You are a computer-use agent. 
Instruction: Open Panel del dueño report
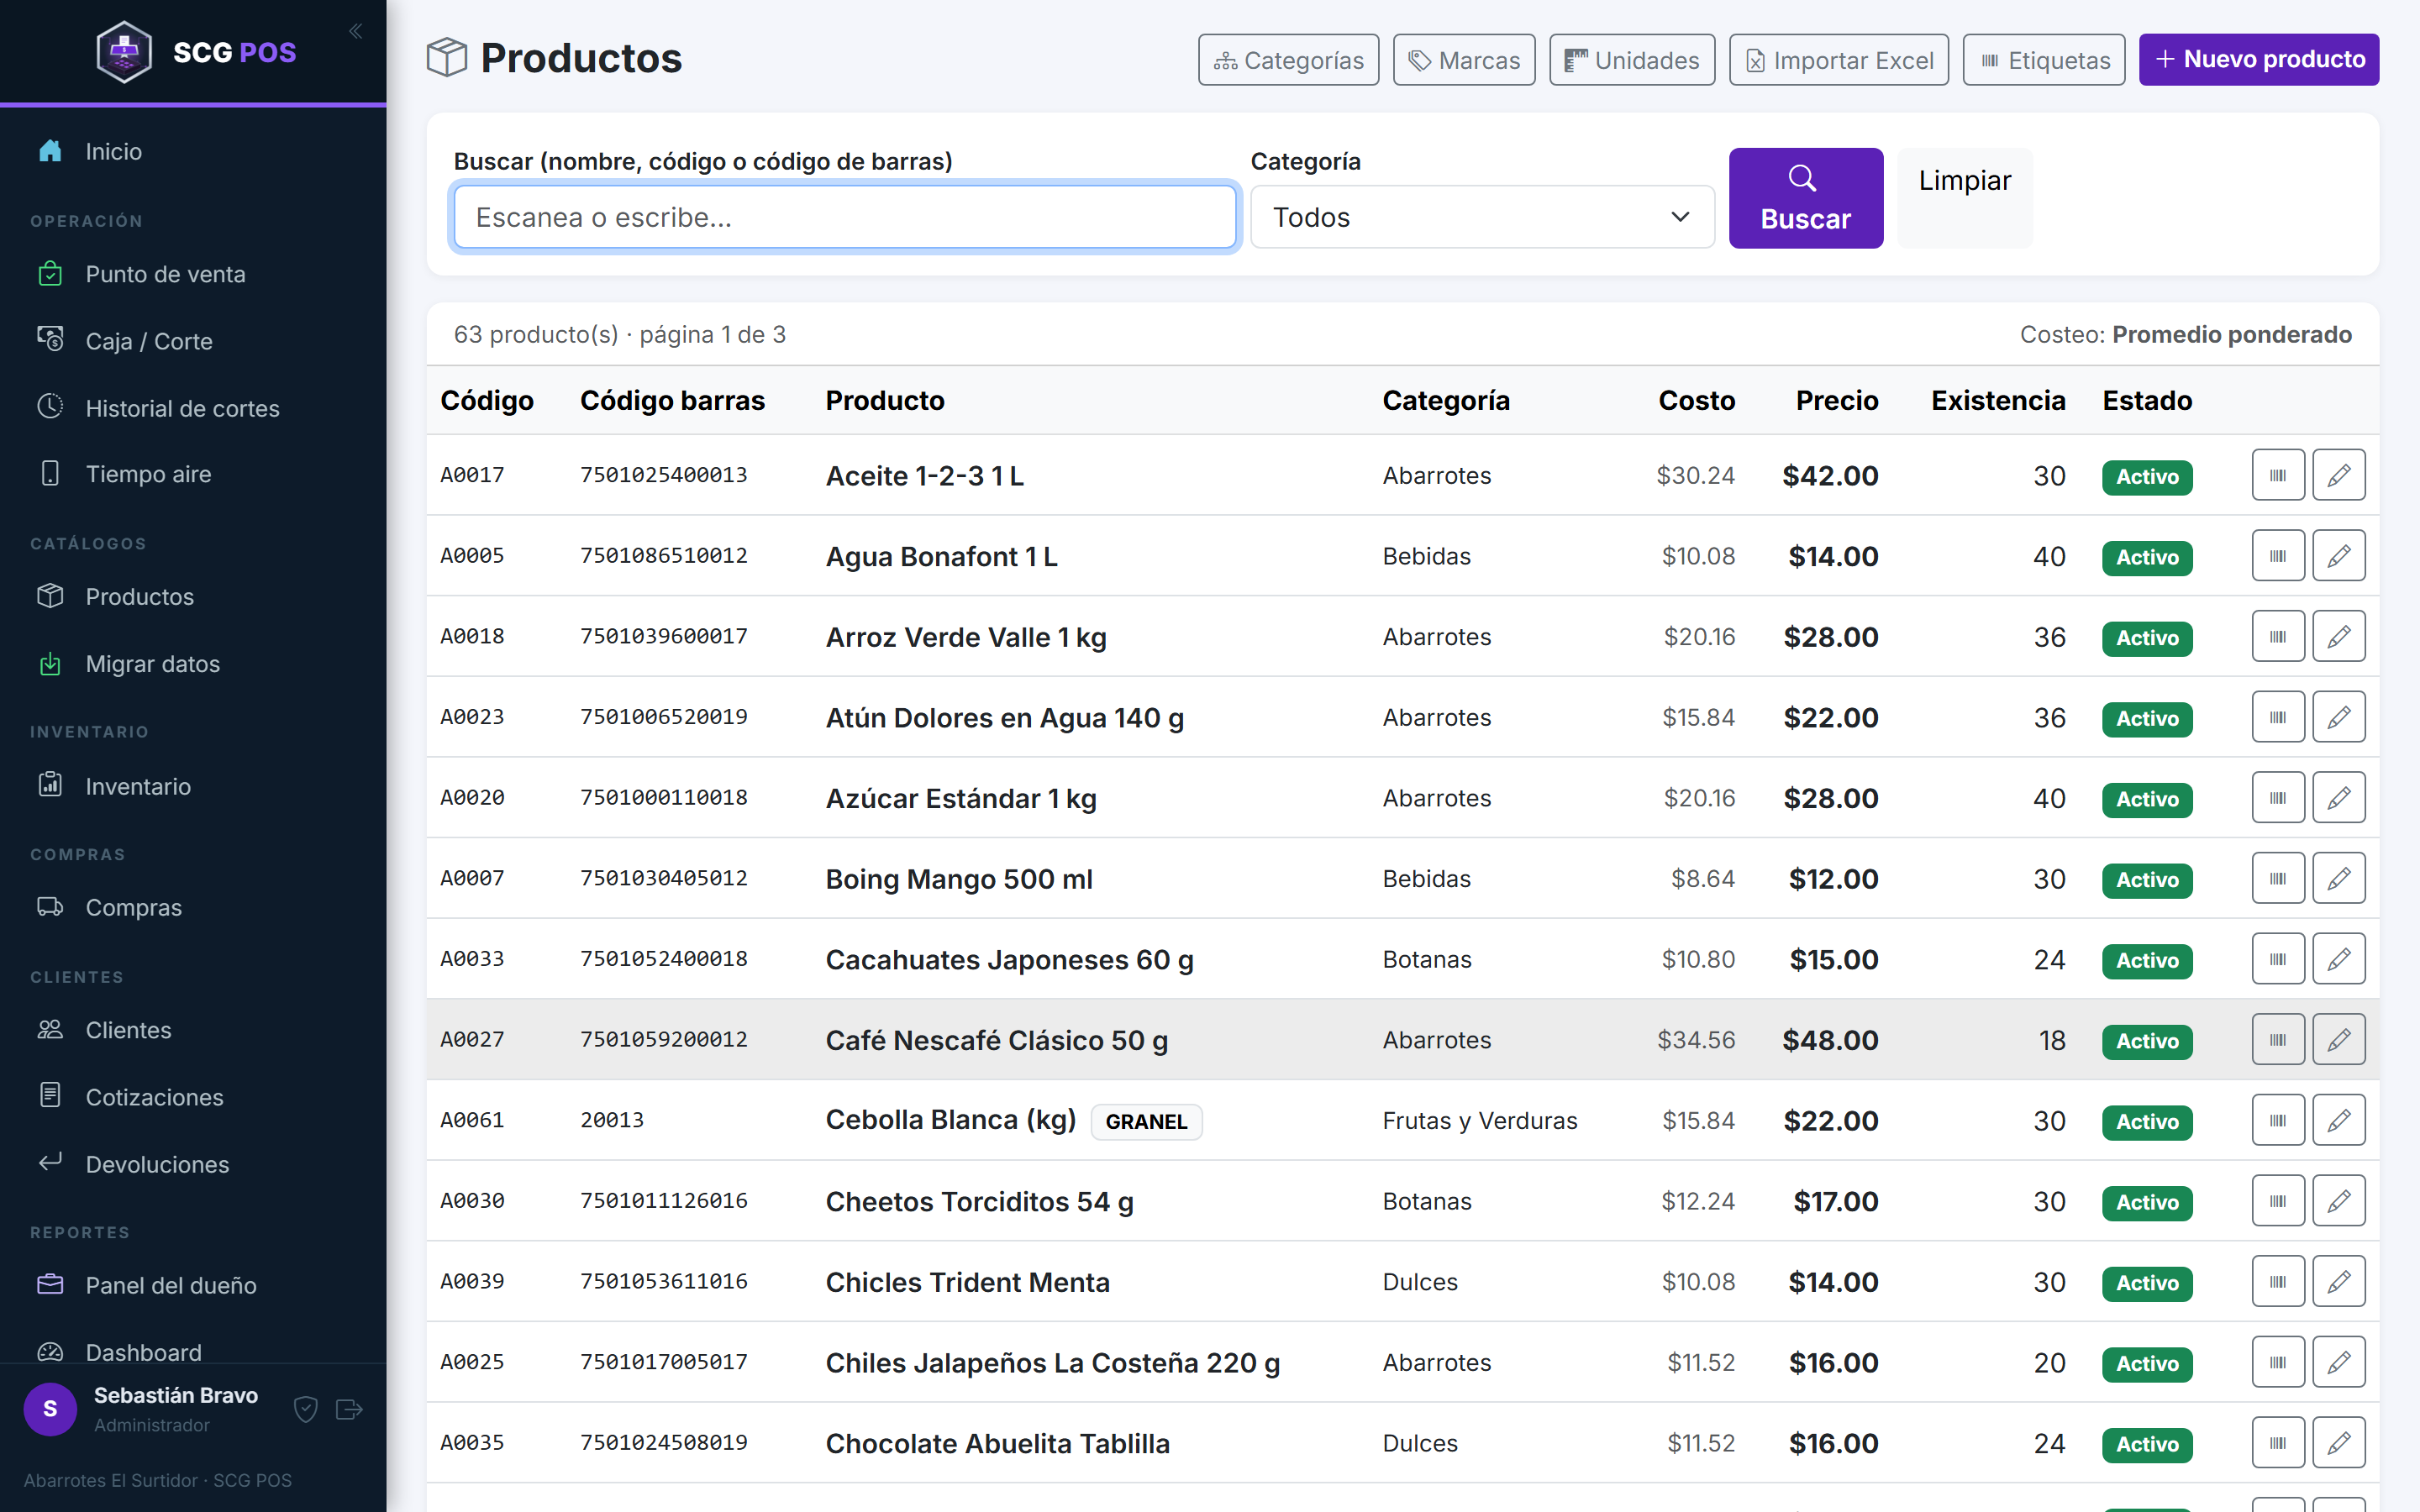click(193, 1285)
